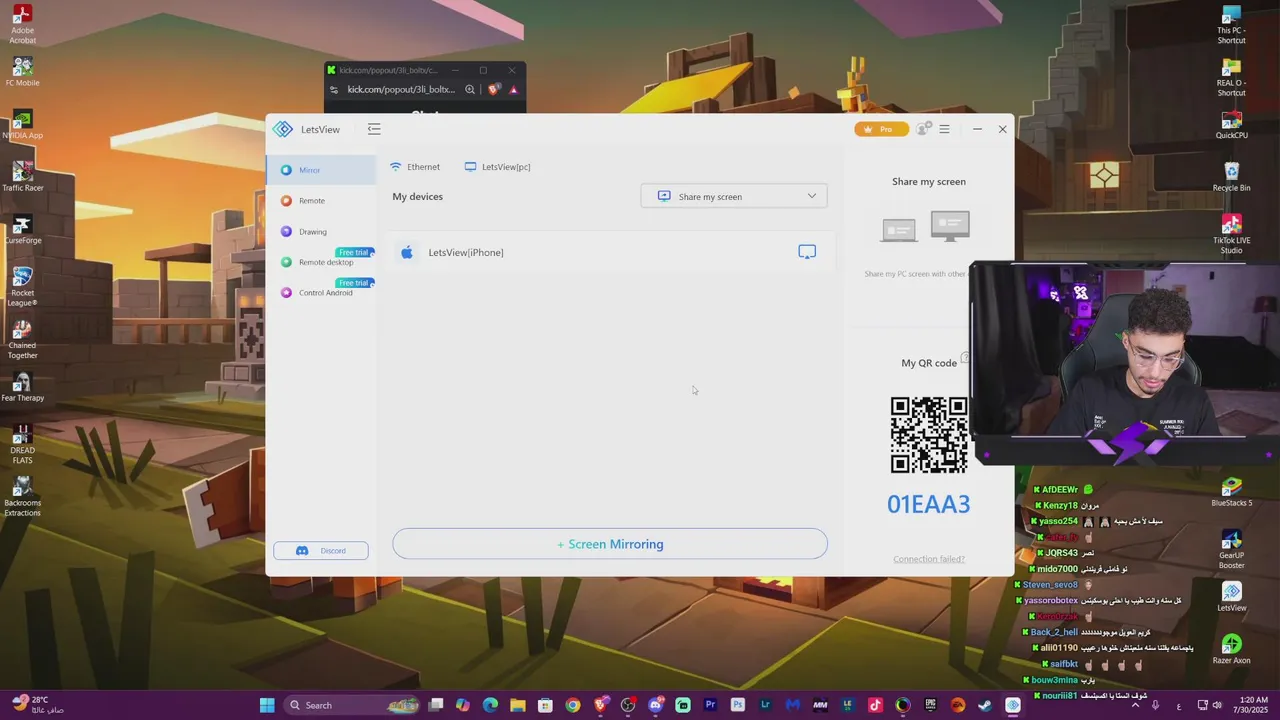Open the account profile icon
The width and height of the screenshot is (1280, 720).
[x=923, y=129]
